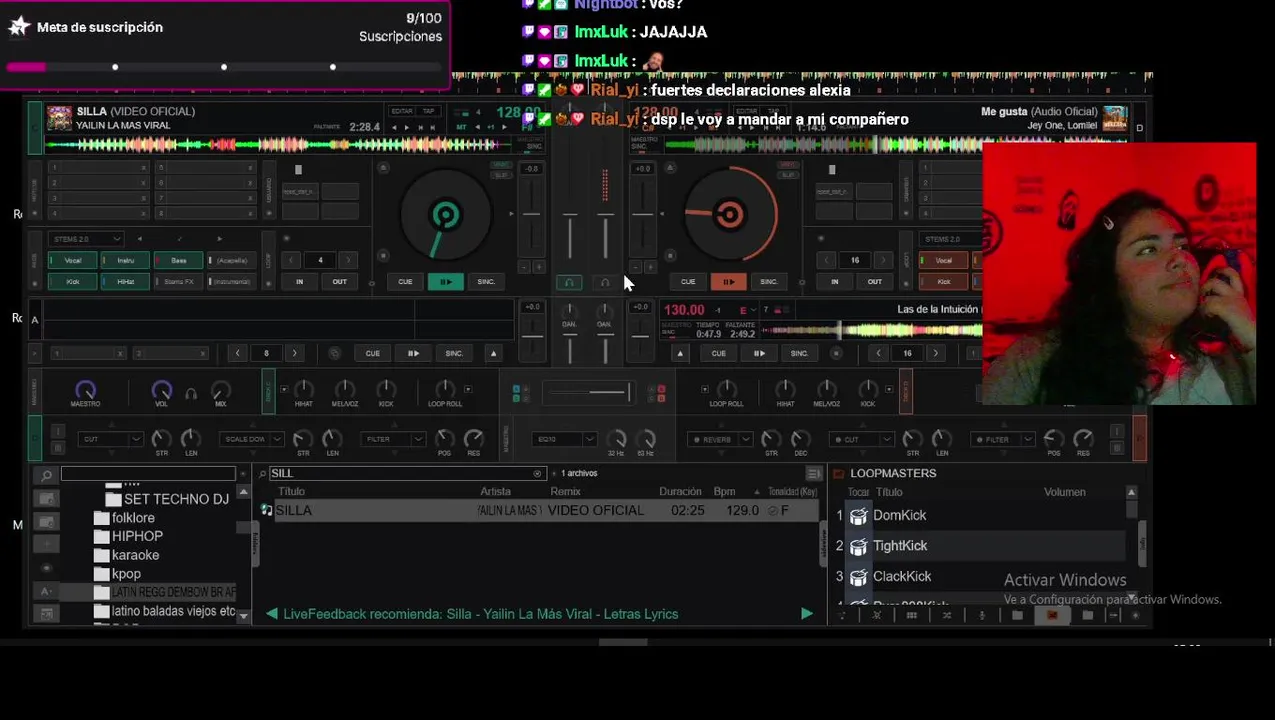Set right deck loop IN point
1275x720 pixels.
coord(834,282)
